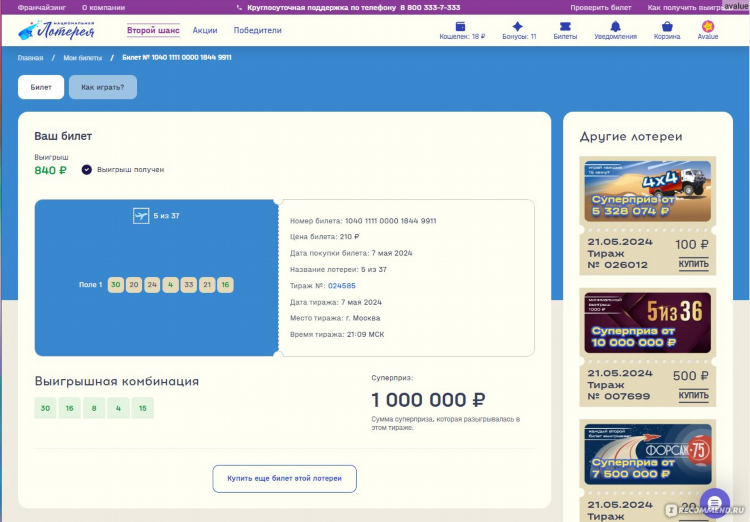The height and width of the screenshot is (522, 750).
Task: Click Место тиража: г. Москва text
Action: 335,318
